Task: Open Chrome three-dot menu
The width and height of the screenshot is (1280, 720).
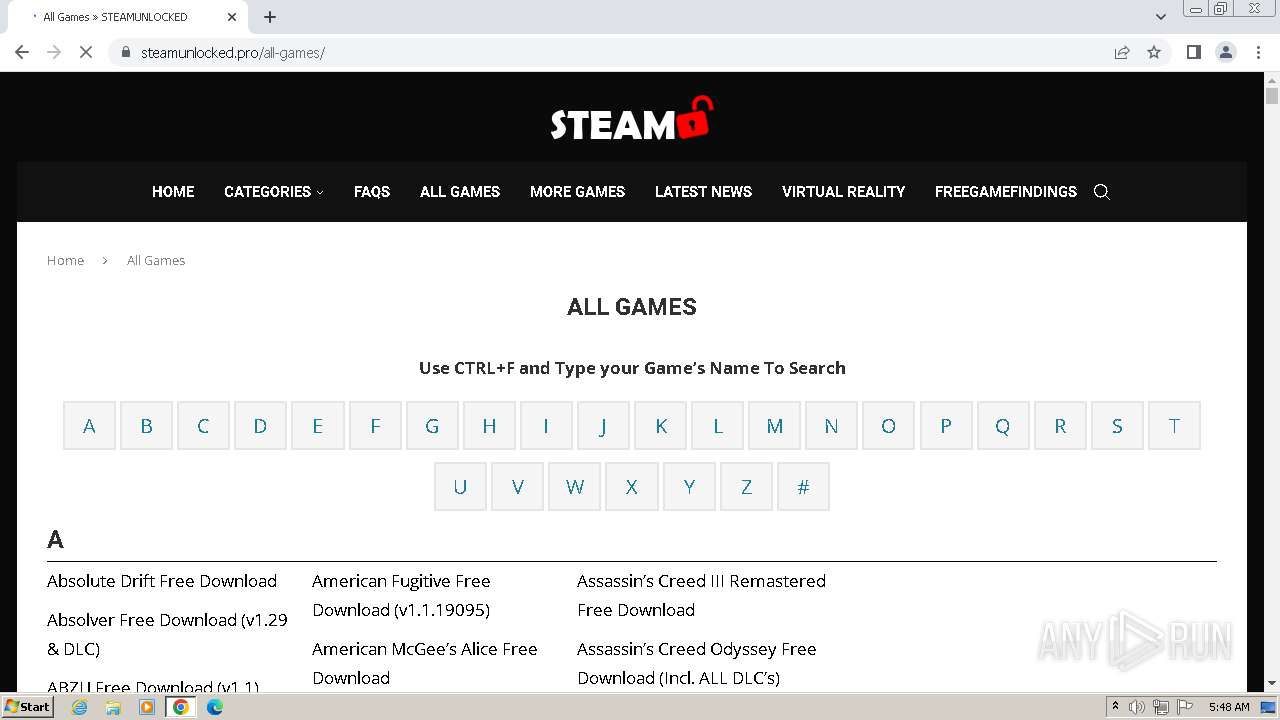Action: click(1258, 52)
